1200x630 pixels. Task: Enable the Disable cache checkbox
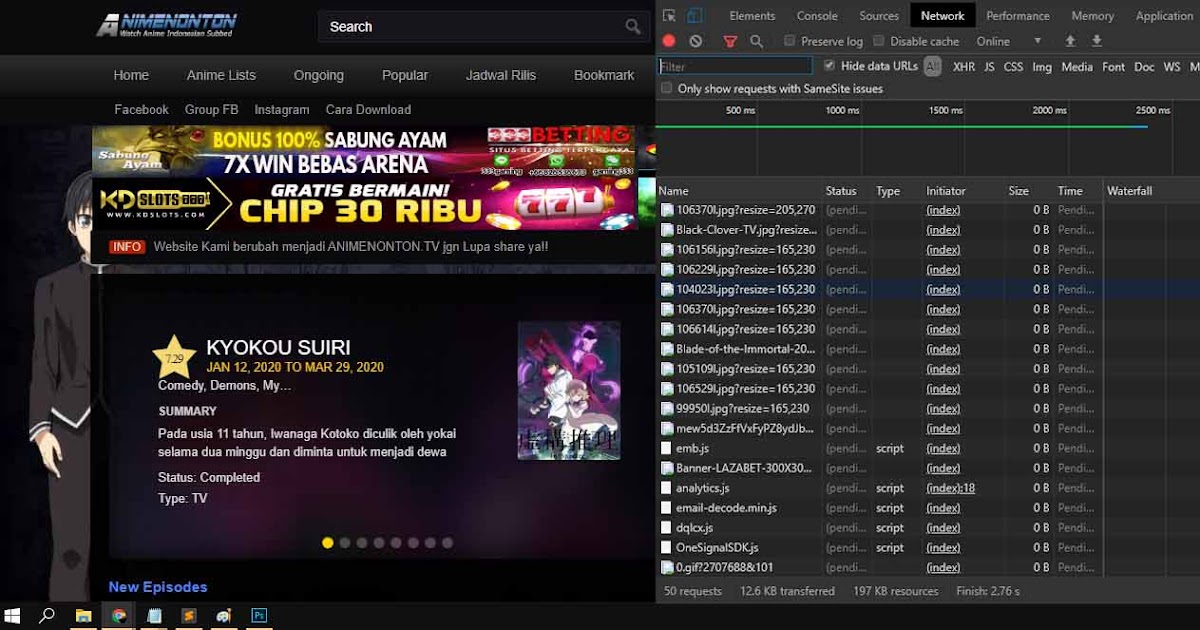coord(879,41)
